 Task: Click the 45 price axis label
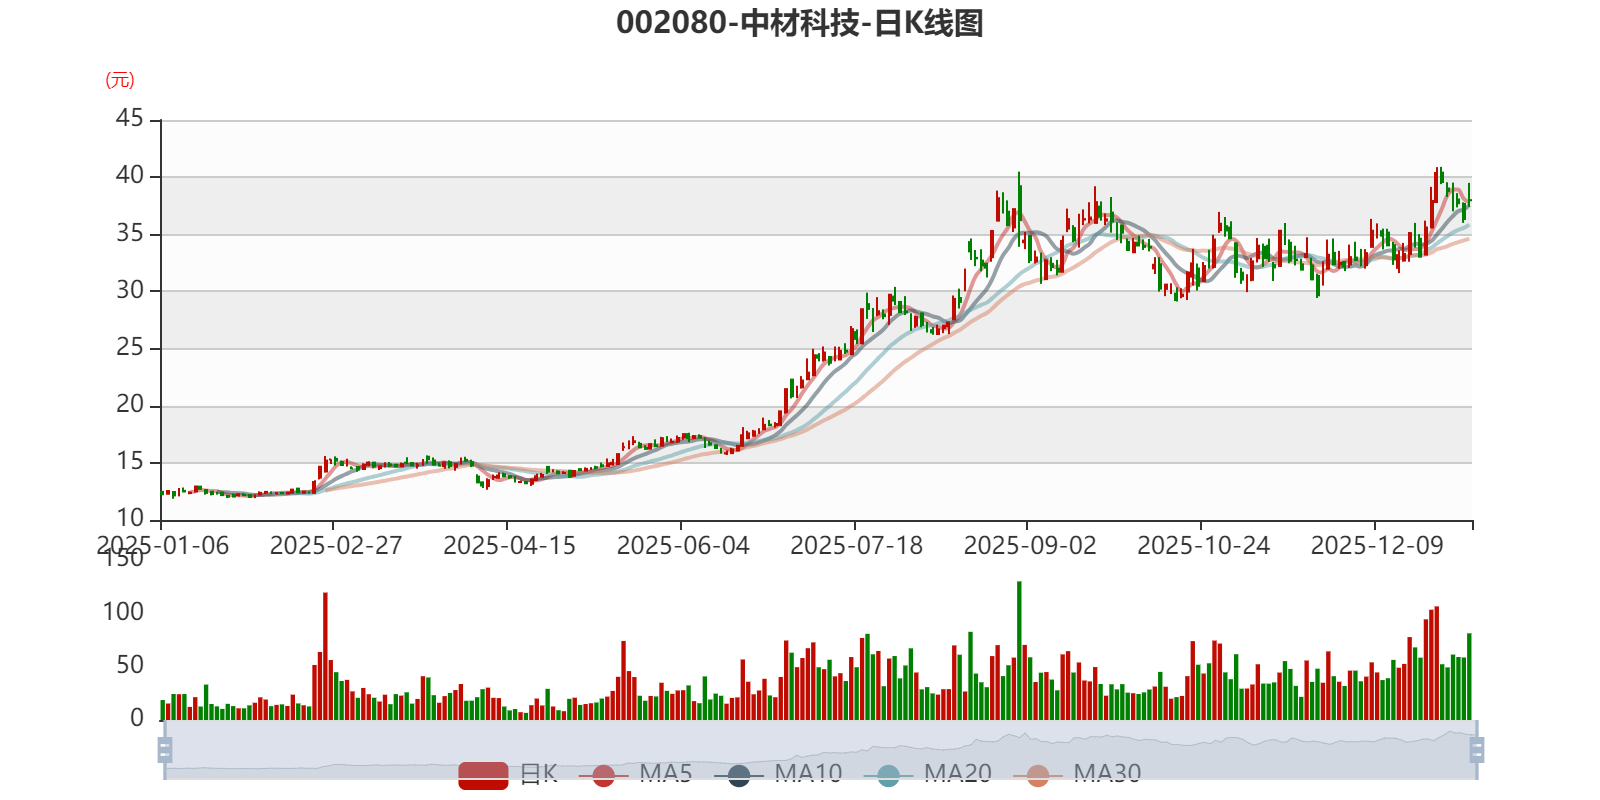pos(130,119)
